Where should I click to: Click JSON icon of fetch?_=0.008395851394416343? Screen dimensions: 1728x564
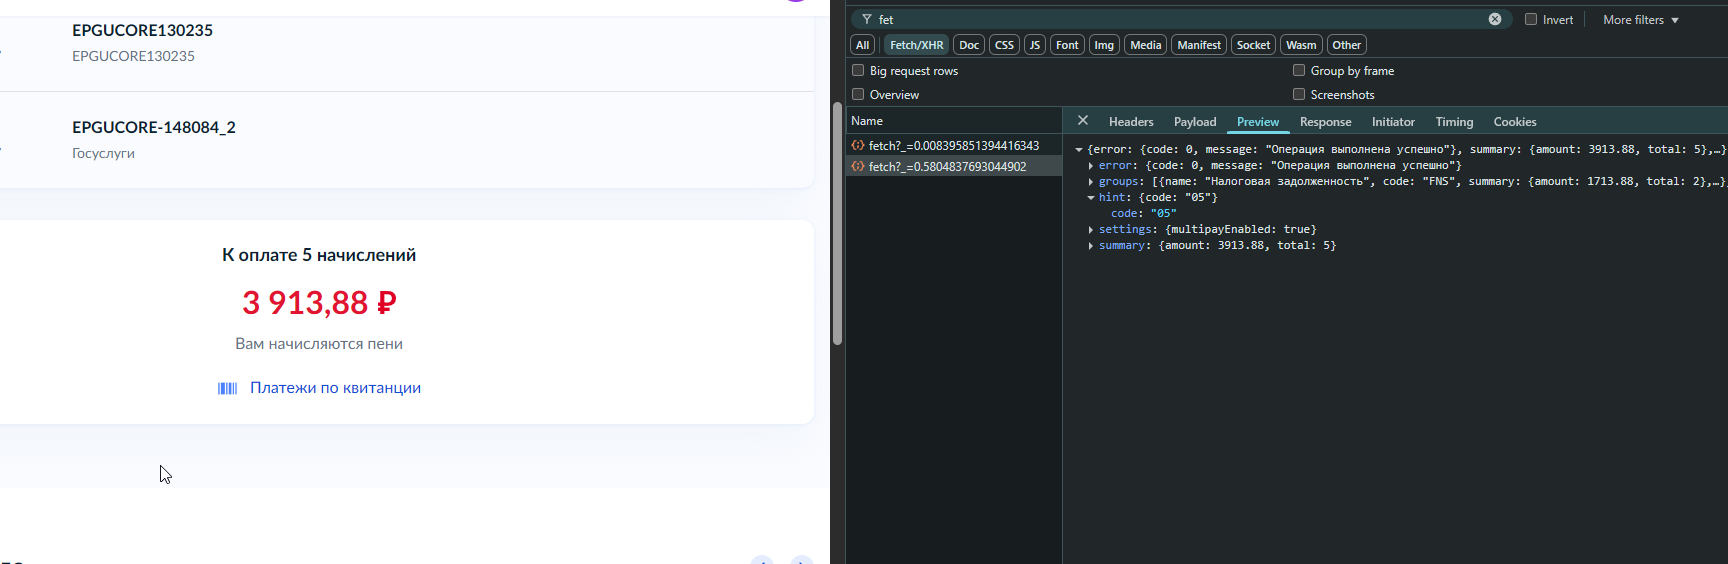pos(858,145)
